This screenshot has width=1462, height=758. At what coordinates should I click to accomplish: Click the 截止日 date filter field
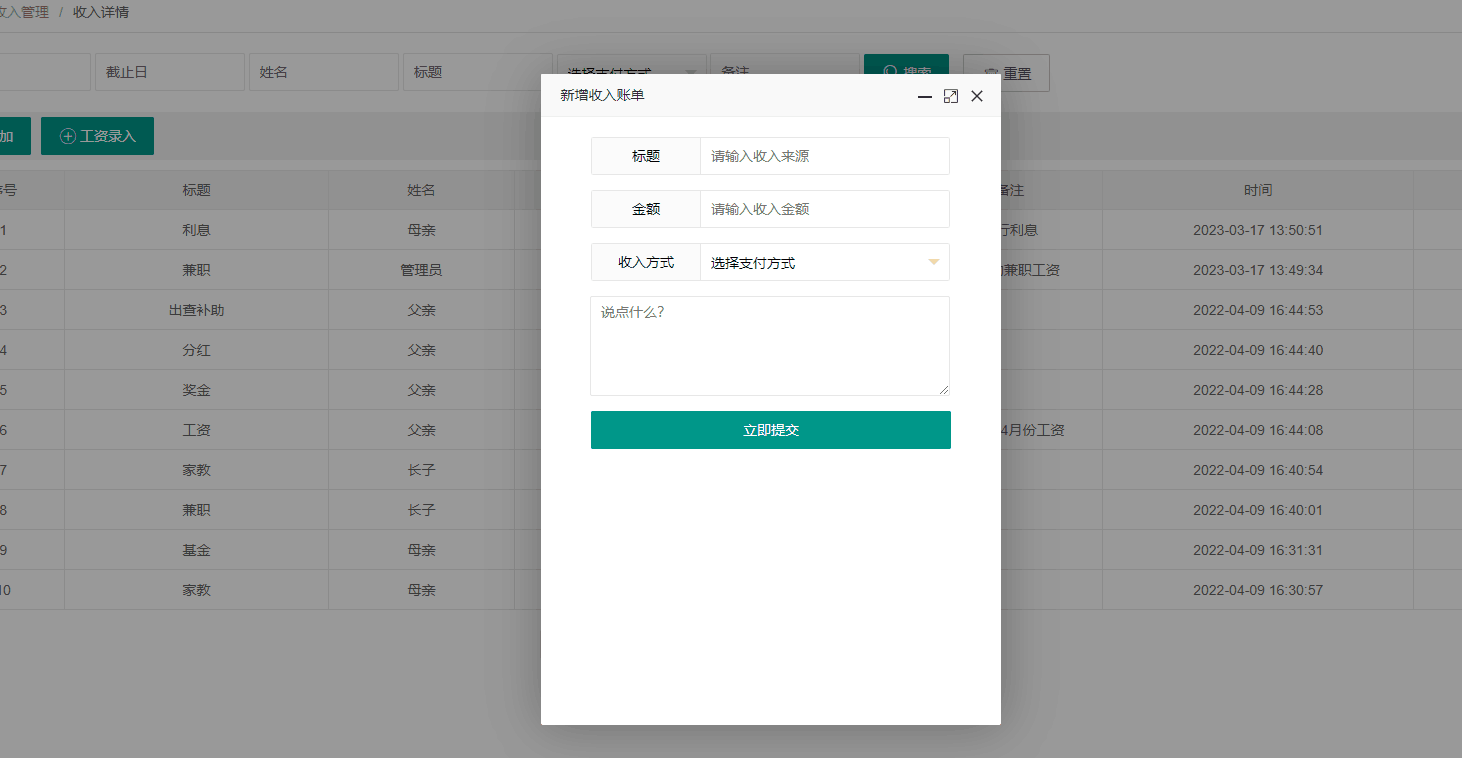pyautogui.click(x=169, y=71)
